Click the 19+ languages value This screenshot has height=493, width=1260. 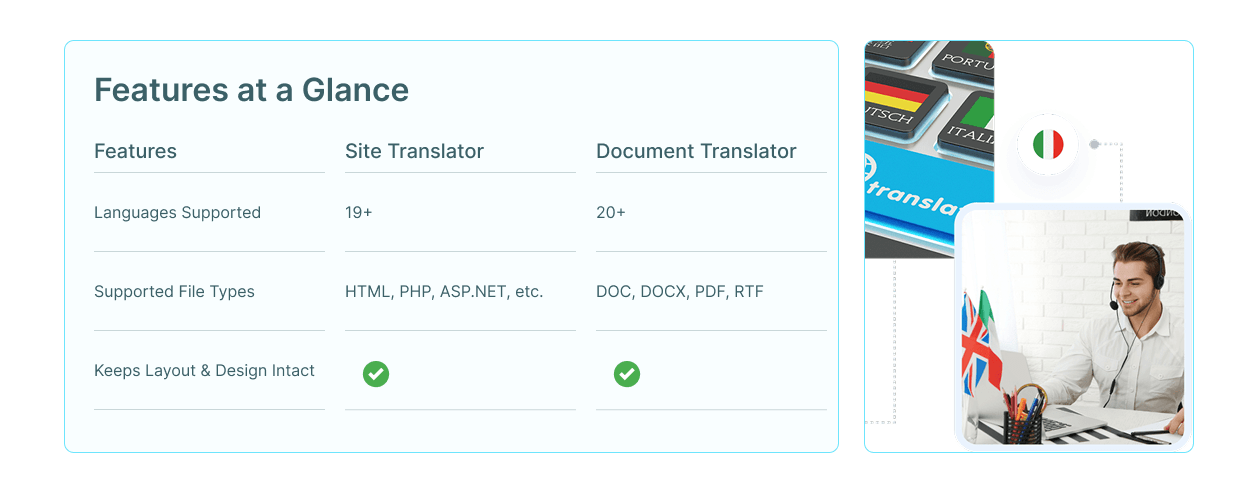point(359,213)
